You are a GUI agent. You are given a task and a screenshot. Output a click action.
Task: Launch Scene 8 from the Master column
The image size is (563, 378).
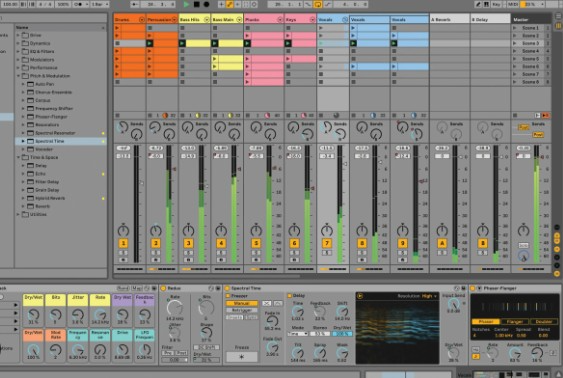(x=515, y=82)
